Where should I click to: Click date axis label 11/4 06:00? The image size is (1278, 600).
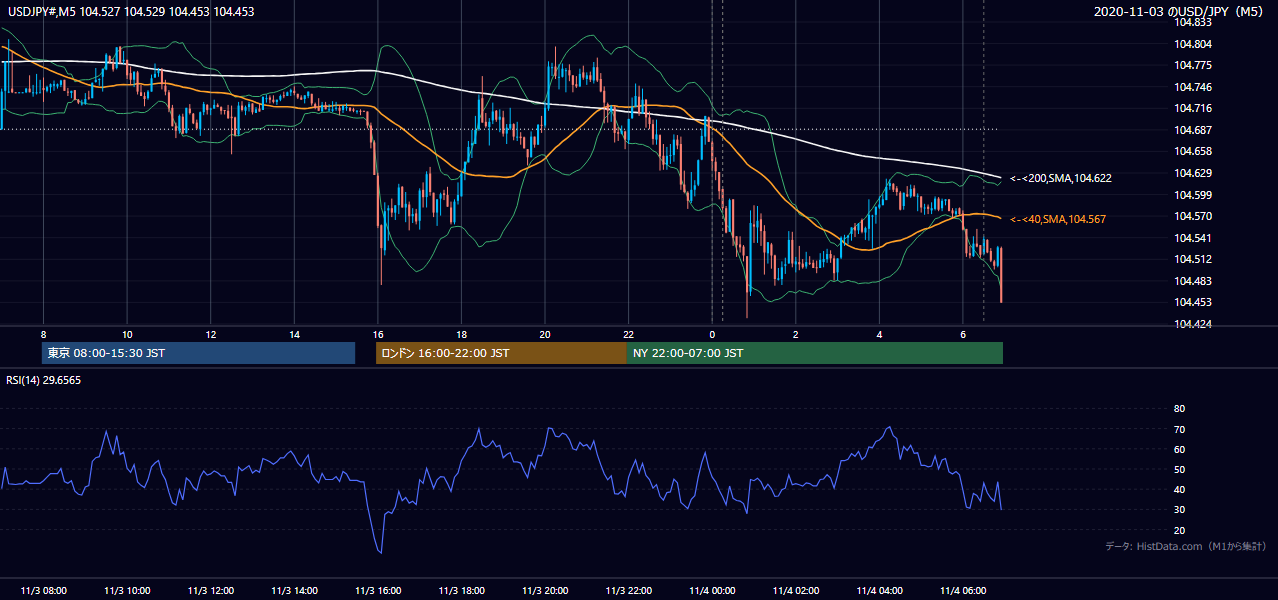coord(962,591)
